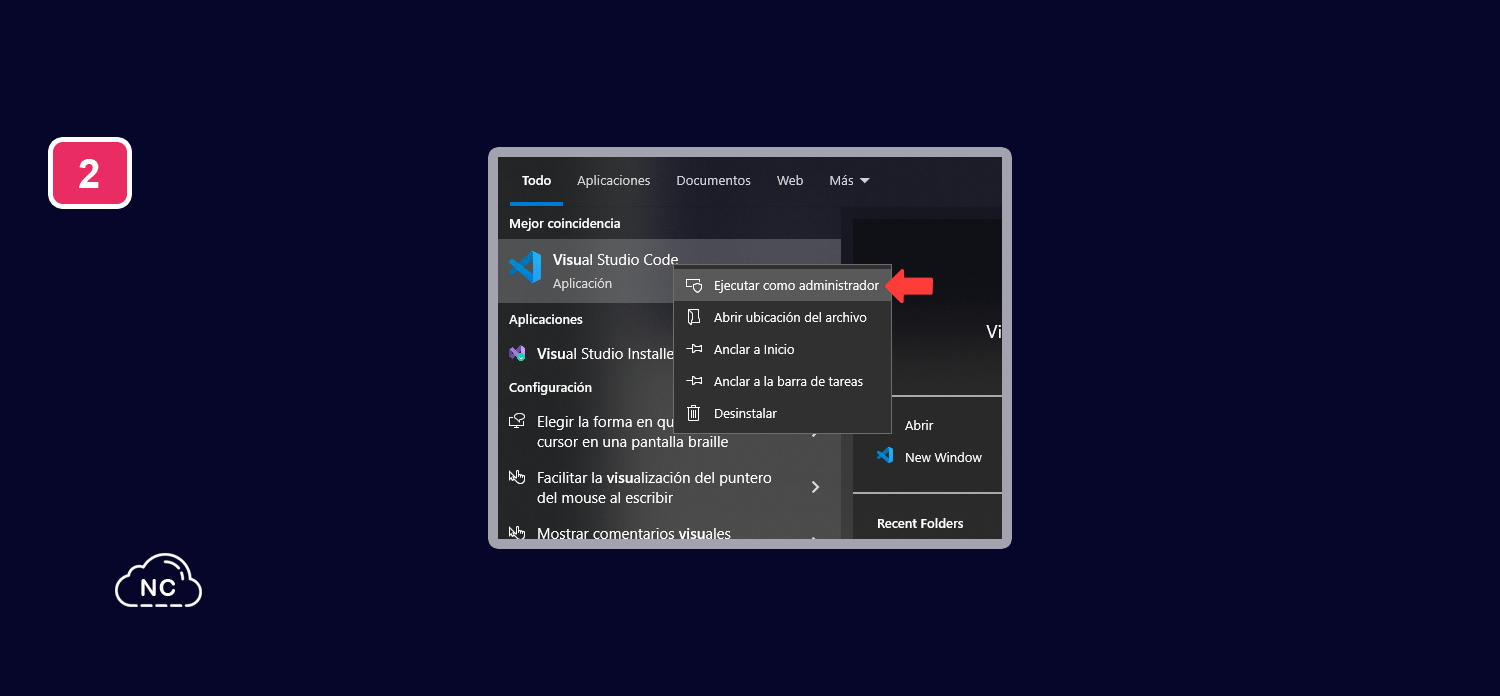Image resolution: width=1500 pixels, height=696 pixels.
Task: Click icon beside Elegir la forma setting
Action: click(517, 421)
